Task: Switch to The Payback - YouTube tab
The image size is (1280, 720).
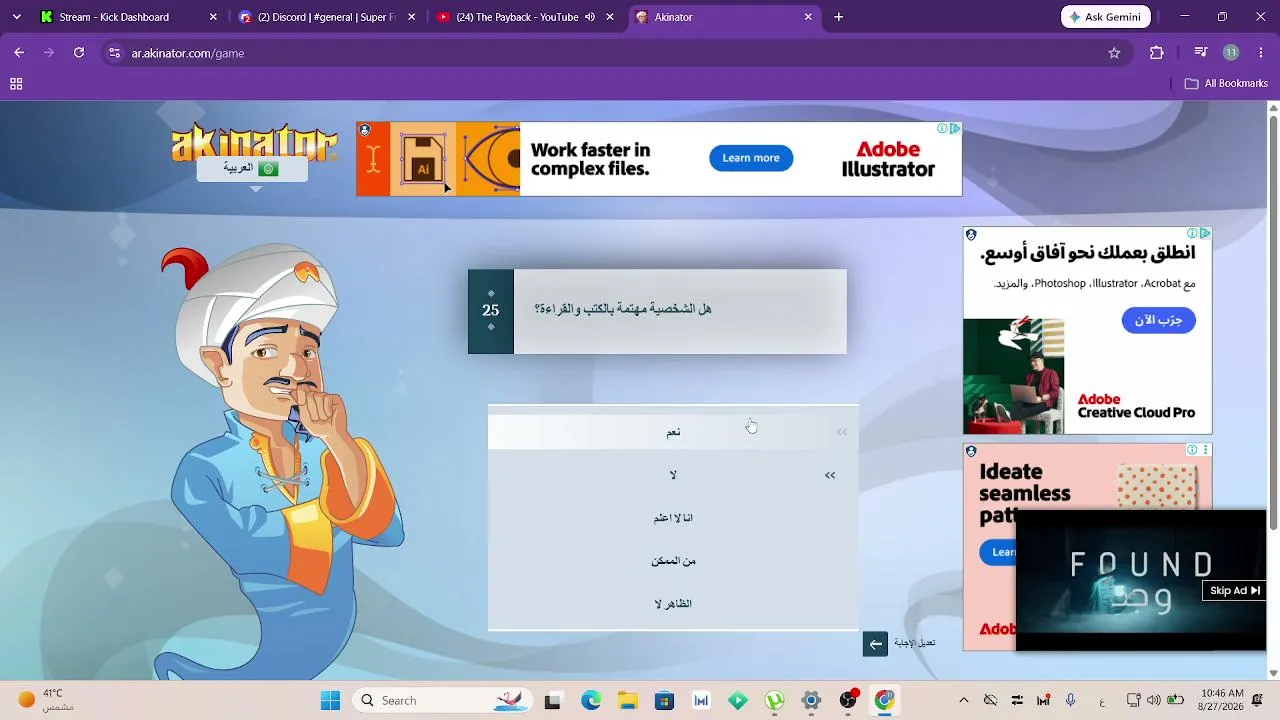Action: pos(526,17)
